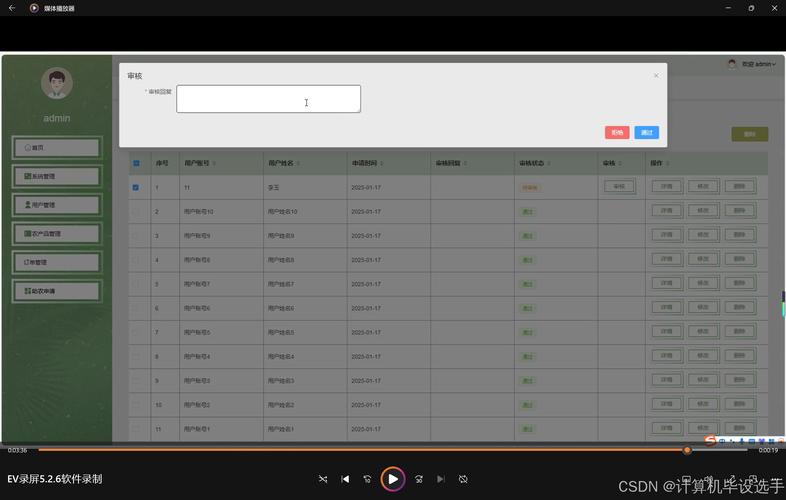Open 系统管理 in the sidebar menu
Screen dimensions: 786x500
[57, 176]
